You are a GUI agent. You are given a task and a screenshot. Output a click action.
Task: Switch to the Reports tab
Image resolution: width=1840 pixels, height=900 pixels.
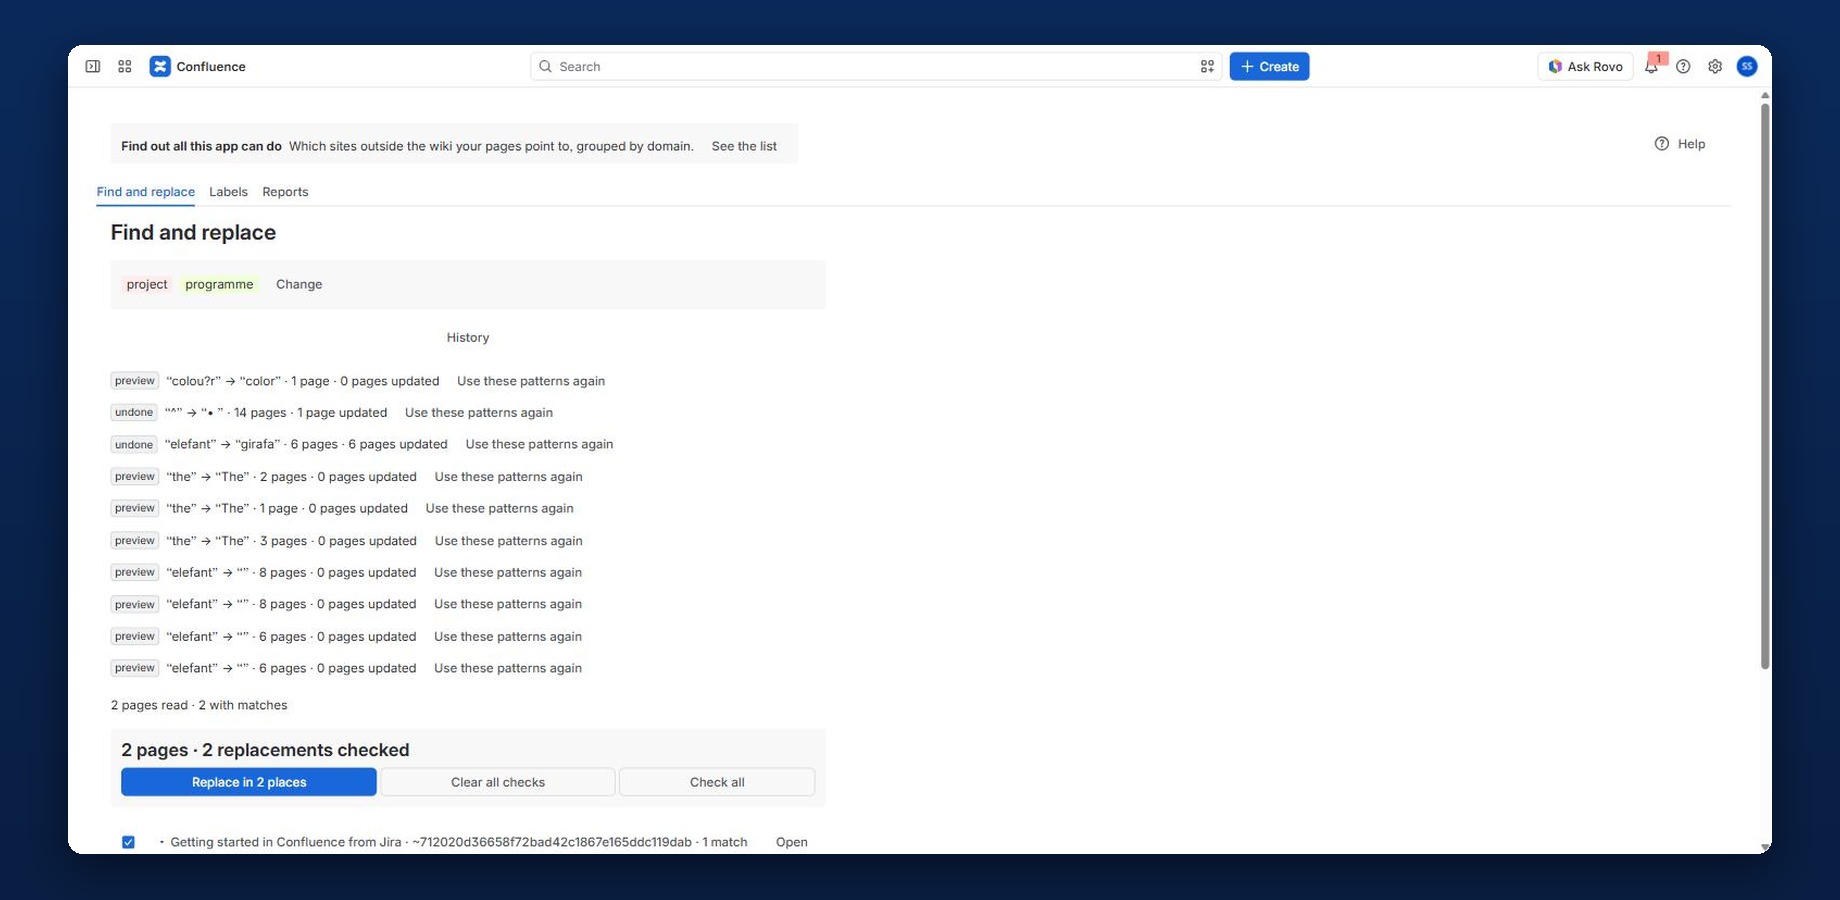[x=285, y=192]
